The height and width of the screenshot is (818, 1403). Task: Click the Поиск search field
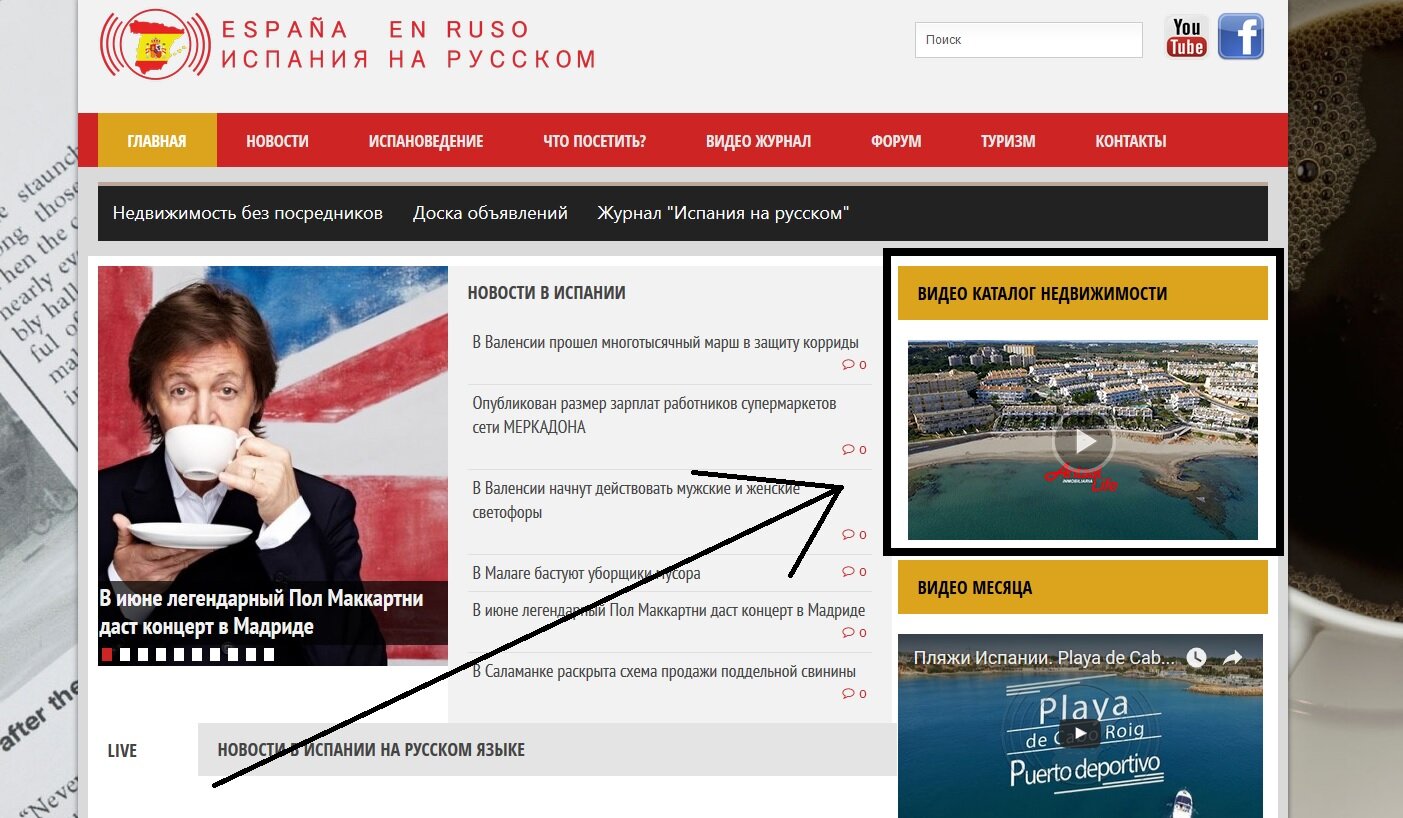[1028, 40]
